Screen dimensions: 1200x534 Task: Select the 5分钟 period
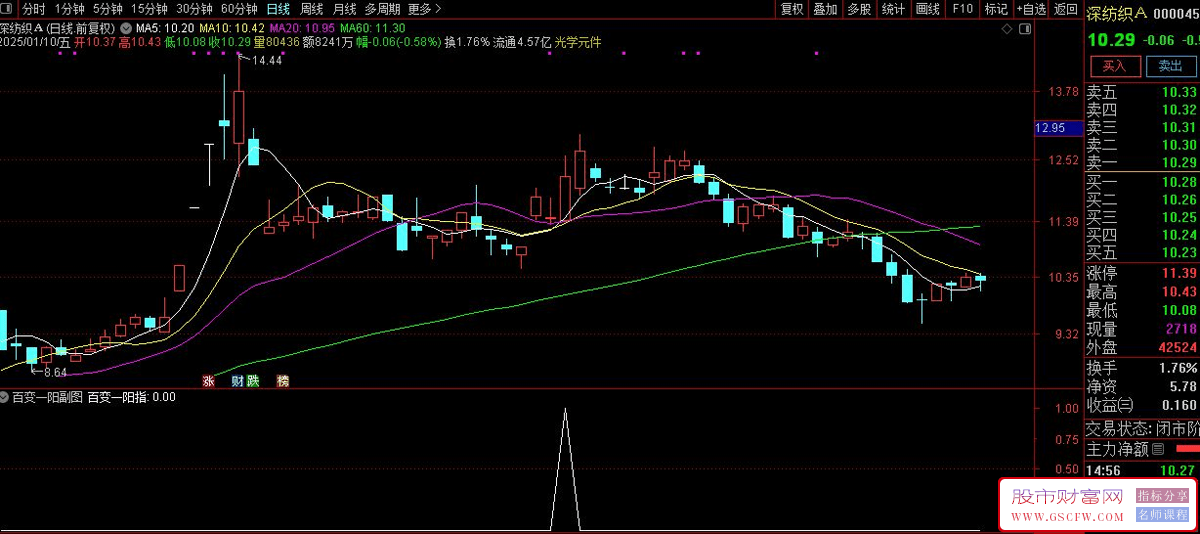point(108,9)
